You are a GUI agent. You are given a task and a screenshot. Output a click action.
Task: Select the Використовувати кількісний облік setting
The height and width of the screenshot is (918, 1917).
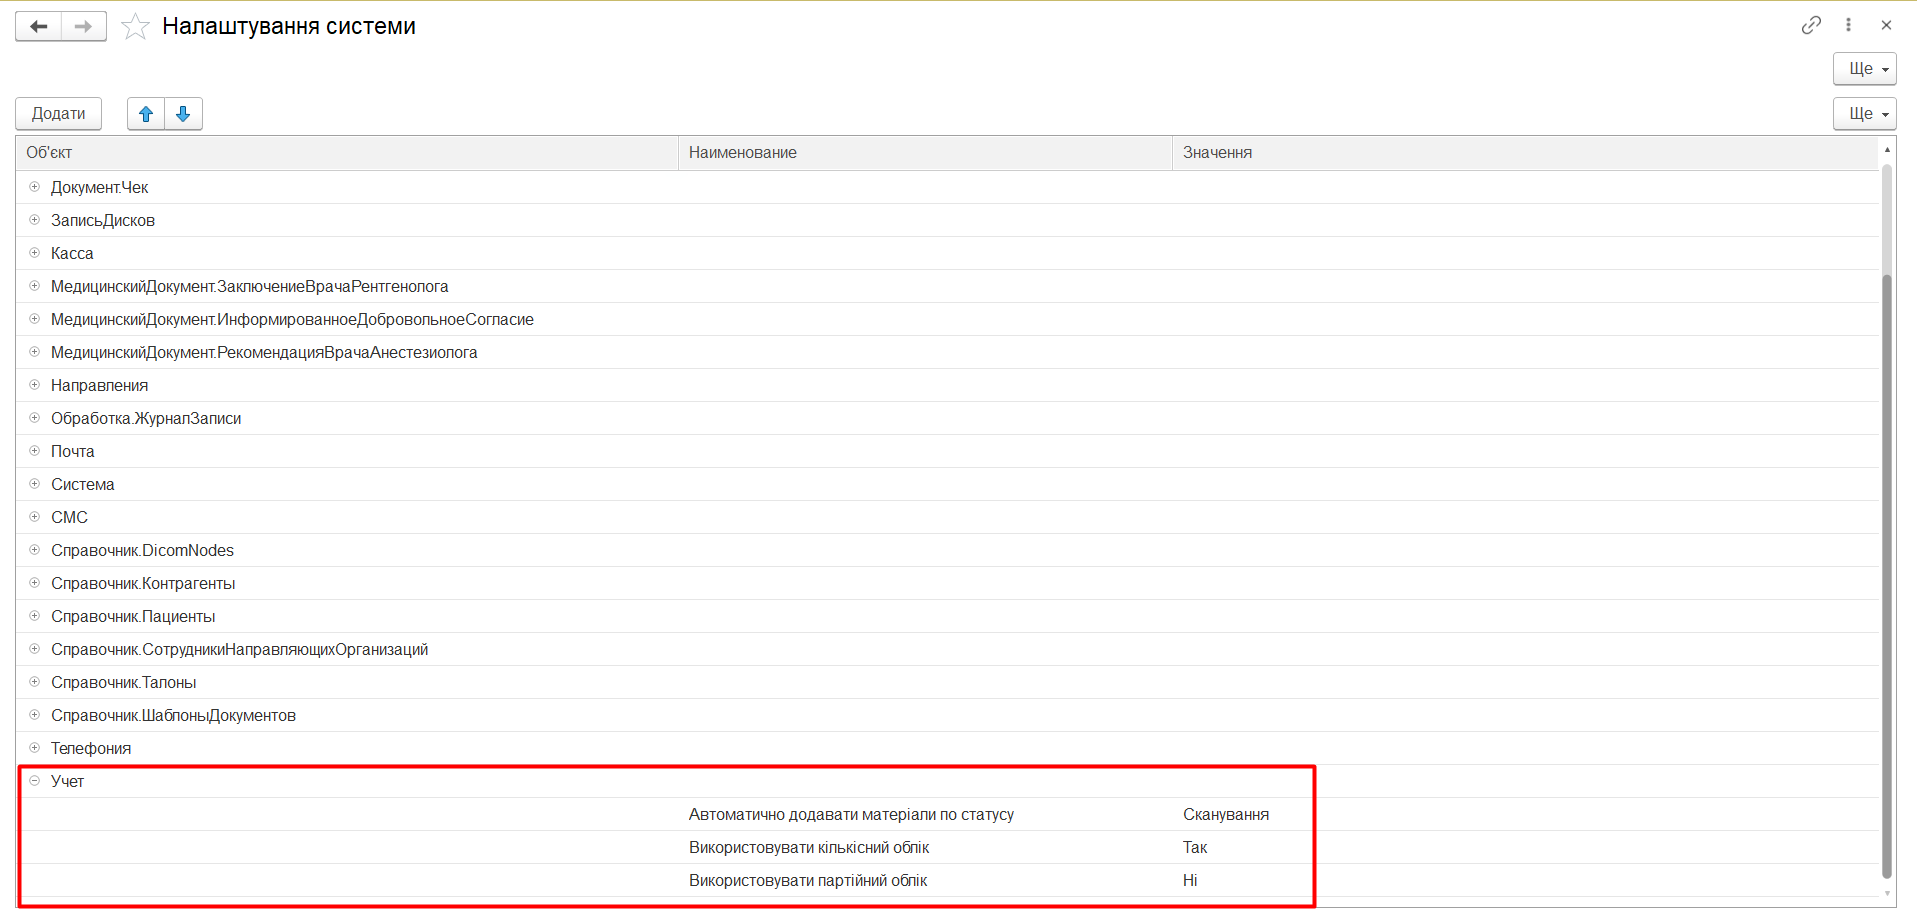click(808, 848)
